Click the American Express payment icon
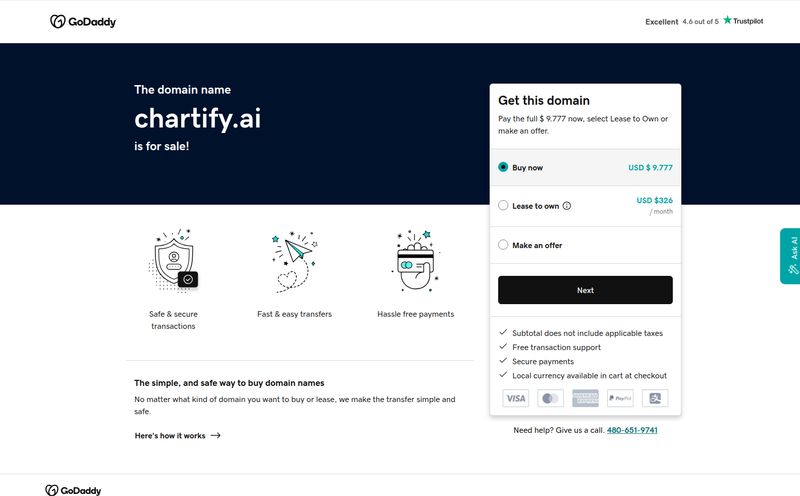800x496 pixels. [x=585, y=398]
